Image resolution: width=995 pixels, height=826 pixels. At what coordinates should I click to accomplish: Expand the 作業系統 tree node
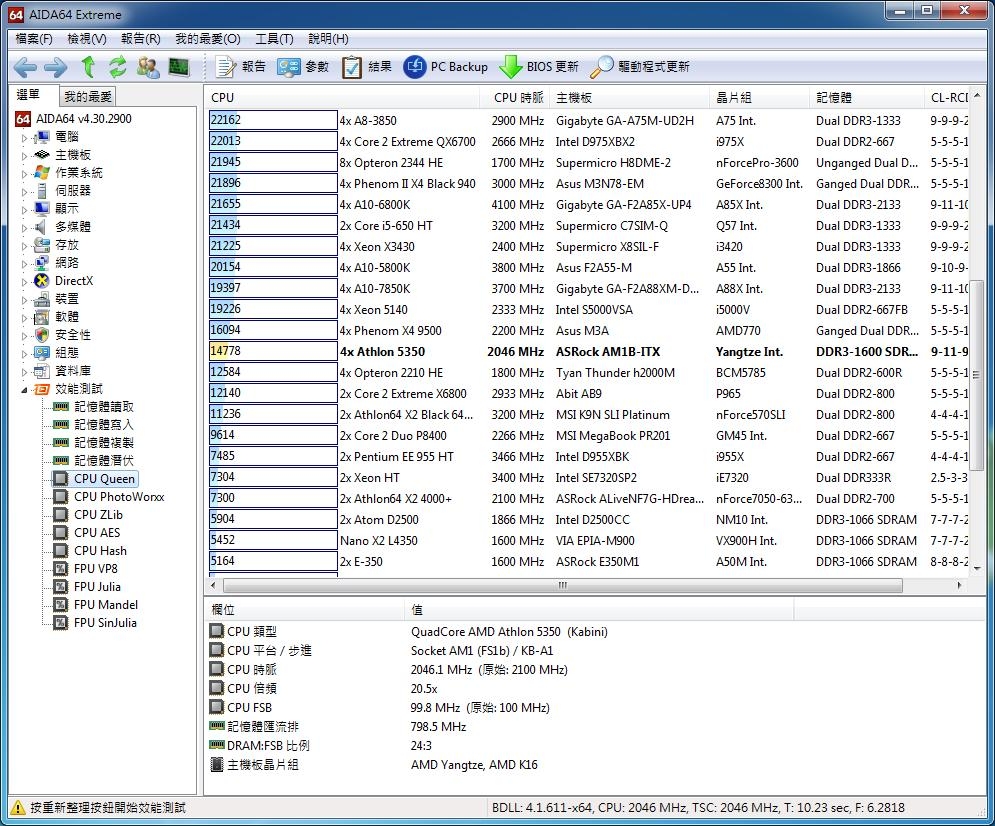[x=24, y=173]
